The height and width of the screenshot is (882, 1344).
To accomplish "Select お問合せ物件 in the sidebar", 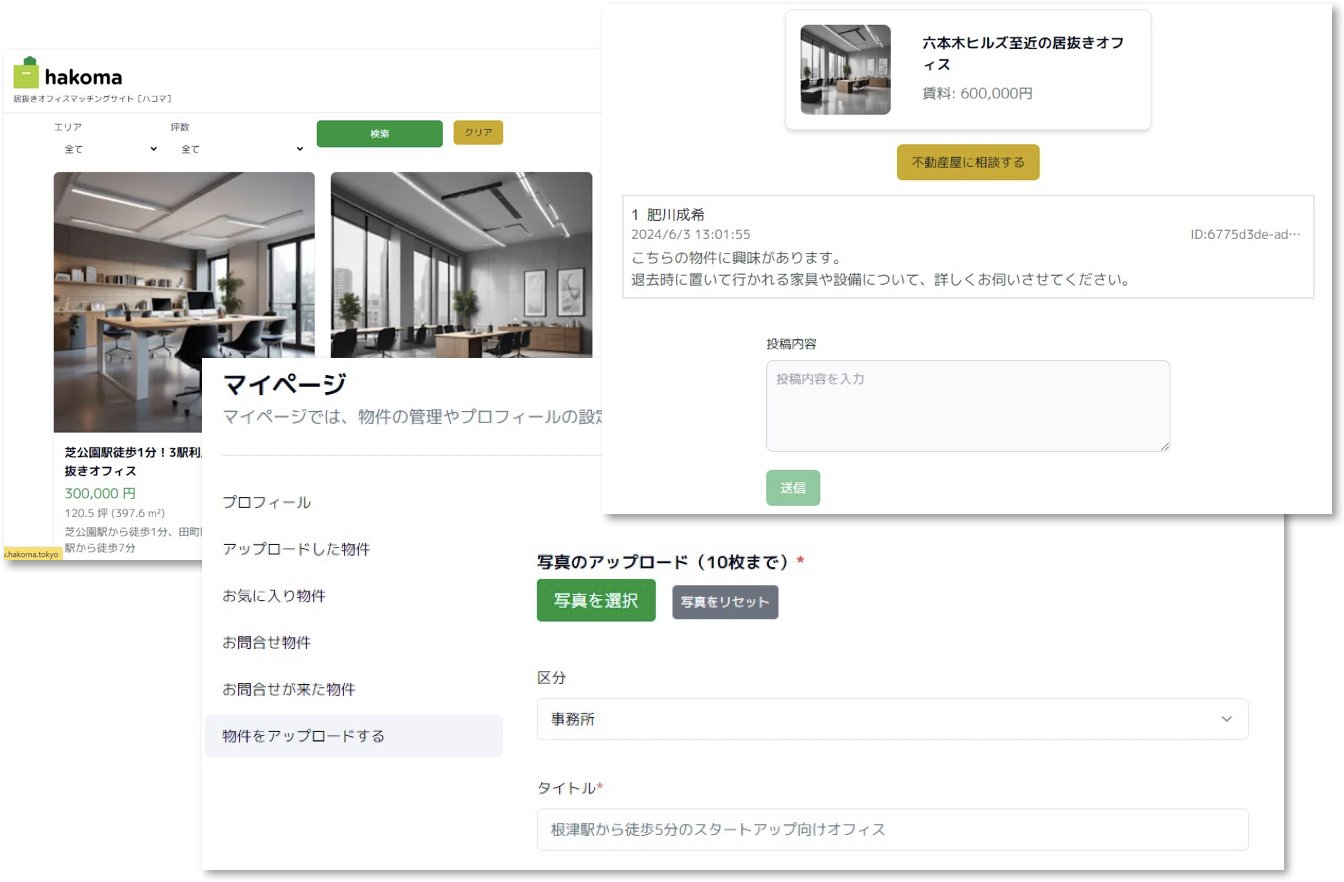I will [266, 642].
